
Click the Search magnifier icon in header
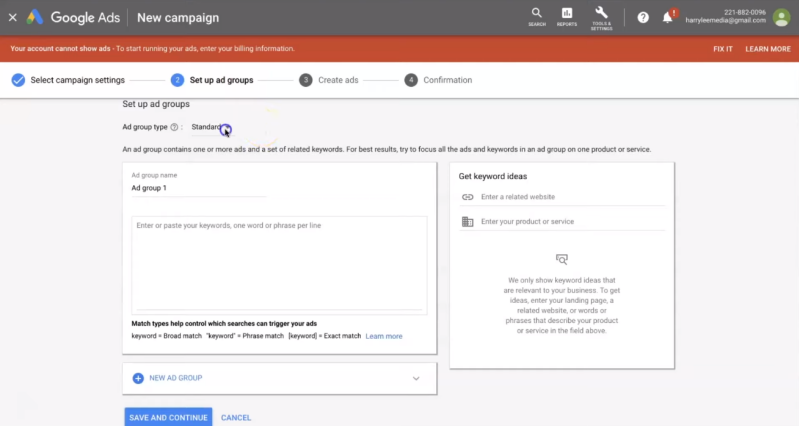click(537, 15)
